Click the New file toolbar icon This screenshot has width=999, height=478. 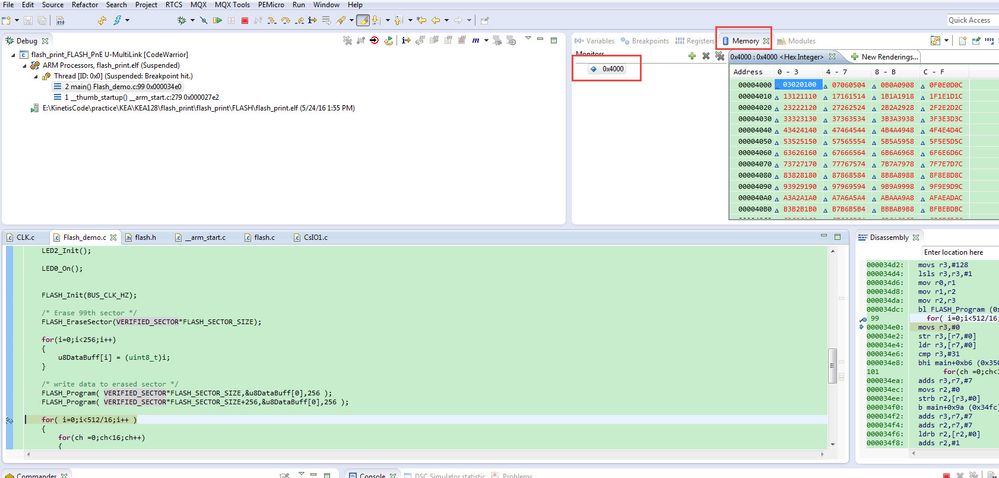pos(6,20)
